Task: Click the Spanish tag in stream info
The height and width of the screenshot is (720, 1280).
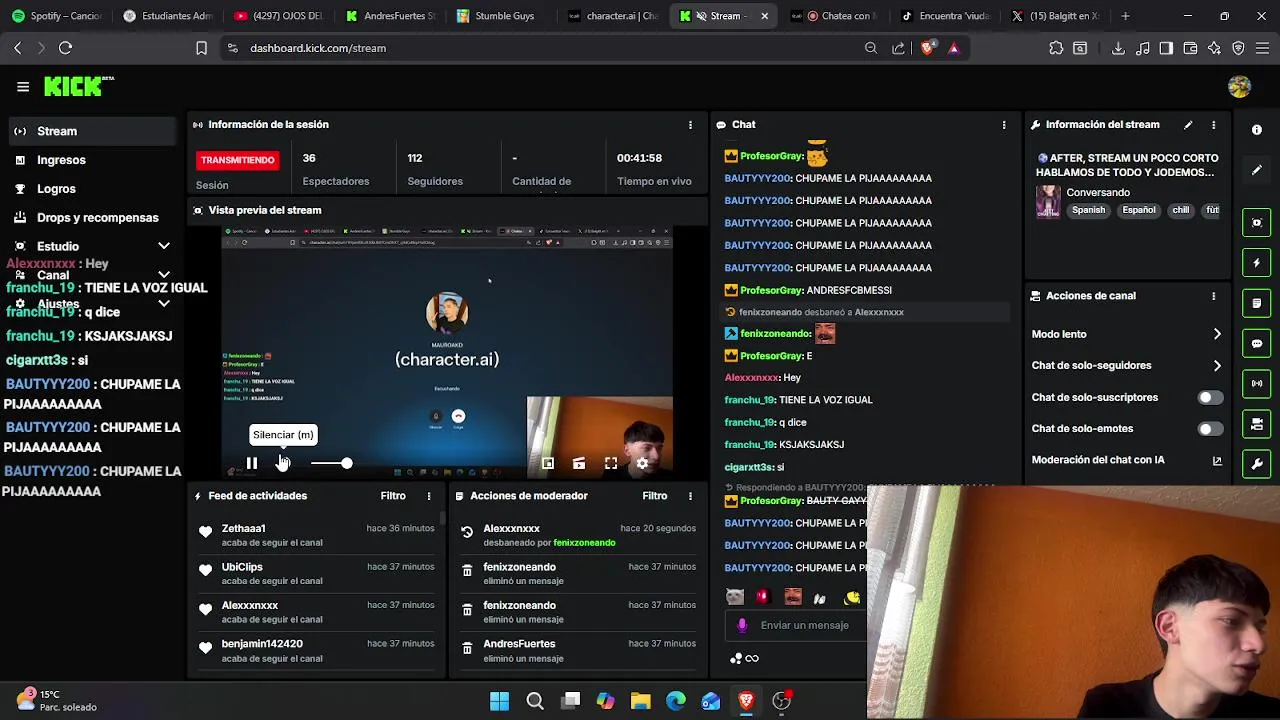Action: pos(1089,210)
